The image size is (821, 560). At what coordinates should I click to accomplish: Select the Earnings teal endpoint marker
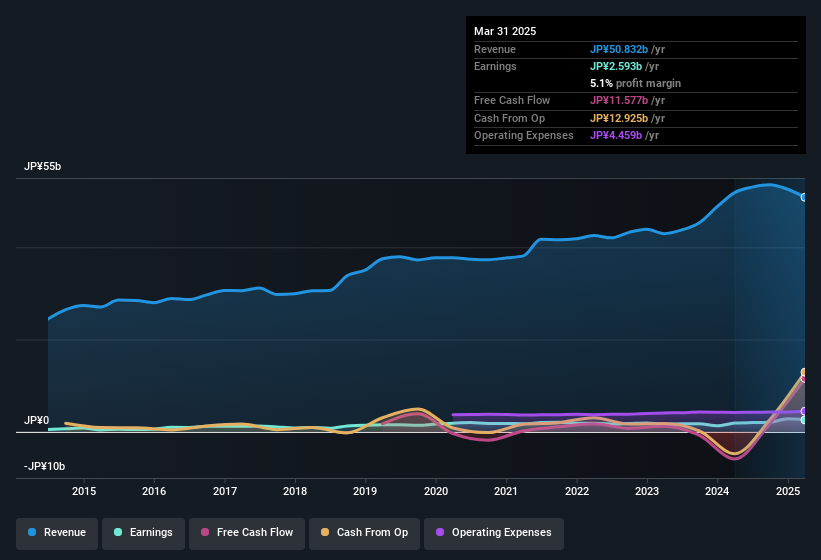click(804, 420)
